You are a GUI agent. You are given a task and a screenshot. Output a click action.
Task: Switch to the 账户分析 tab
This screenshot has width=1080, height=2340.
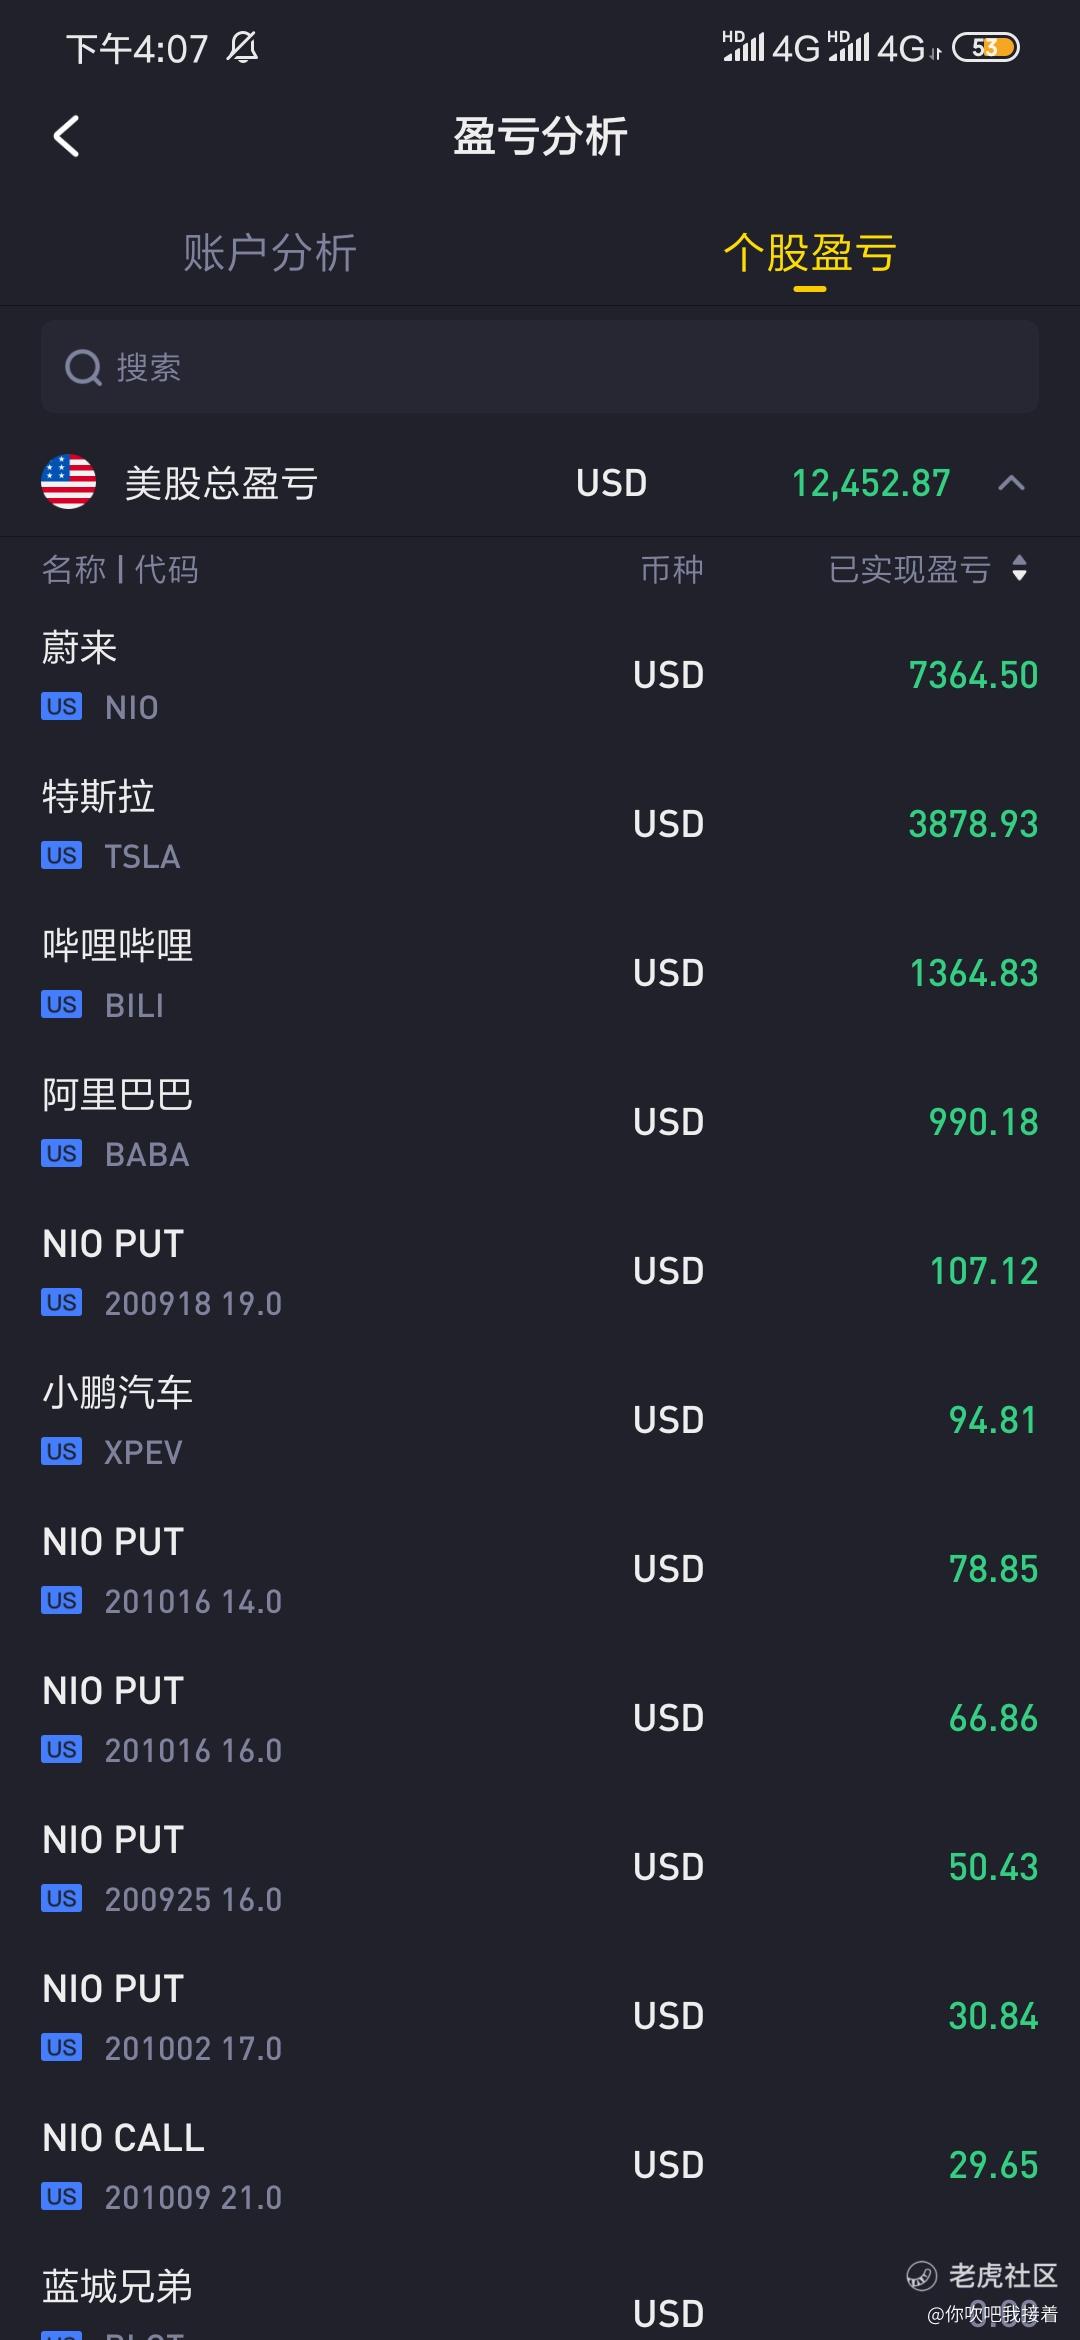270,253
